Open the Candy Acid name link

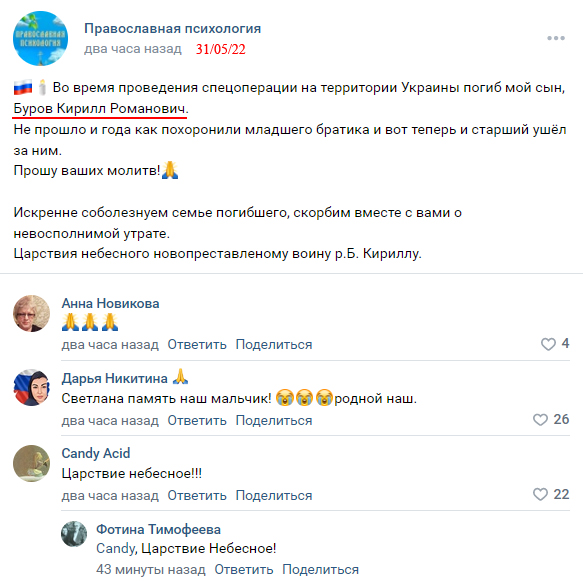tap(96, 453)
